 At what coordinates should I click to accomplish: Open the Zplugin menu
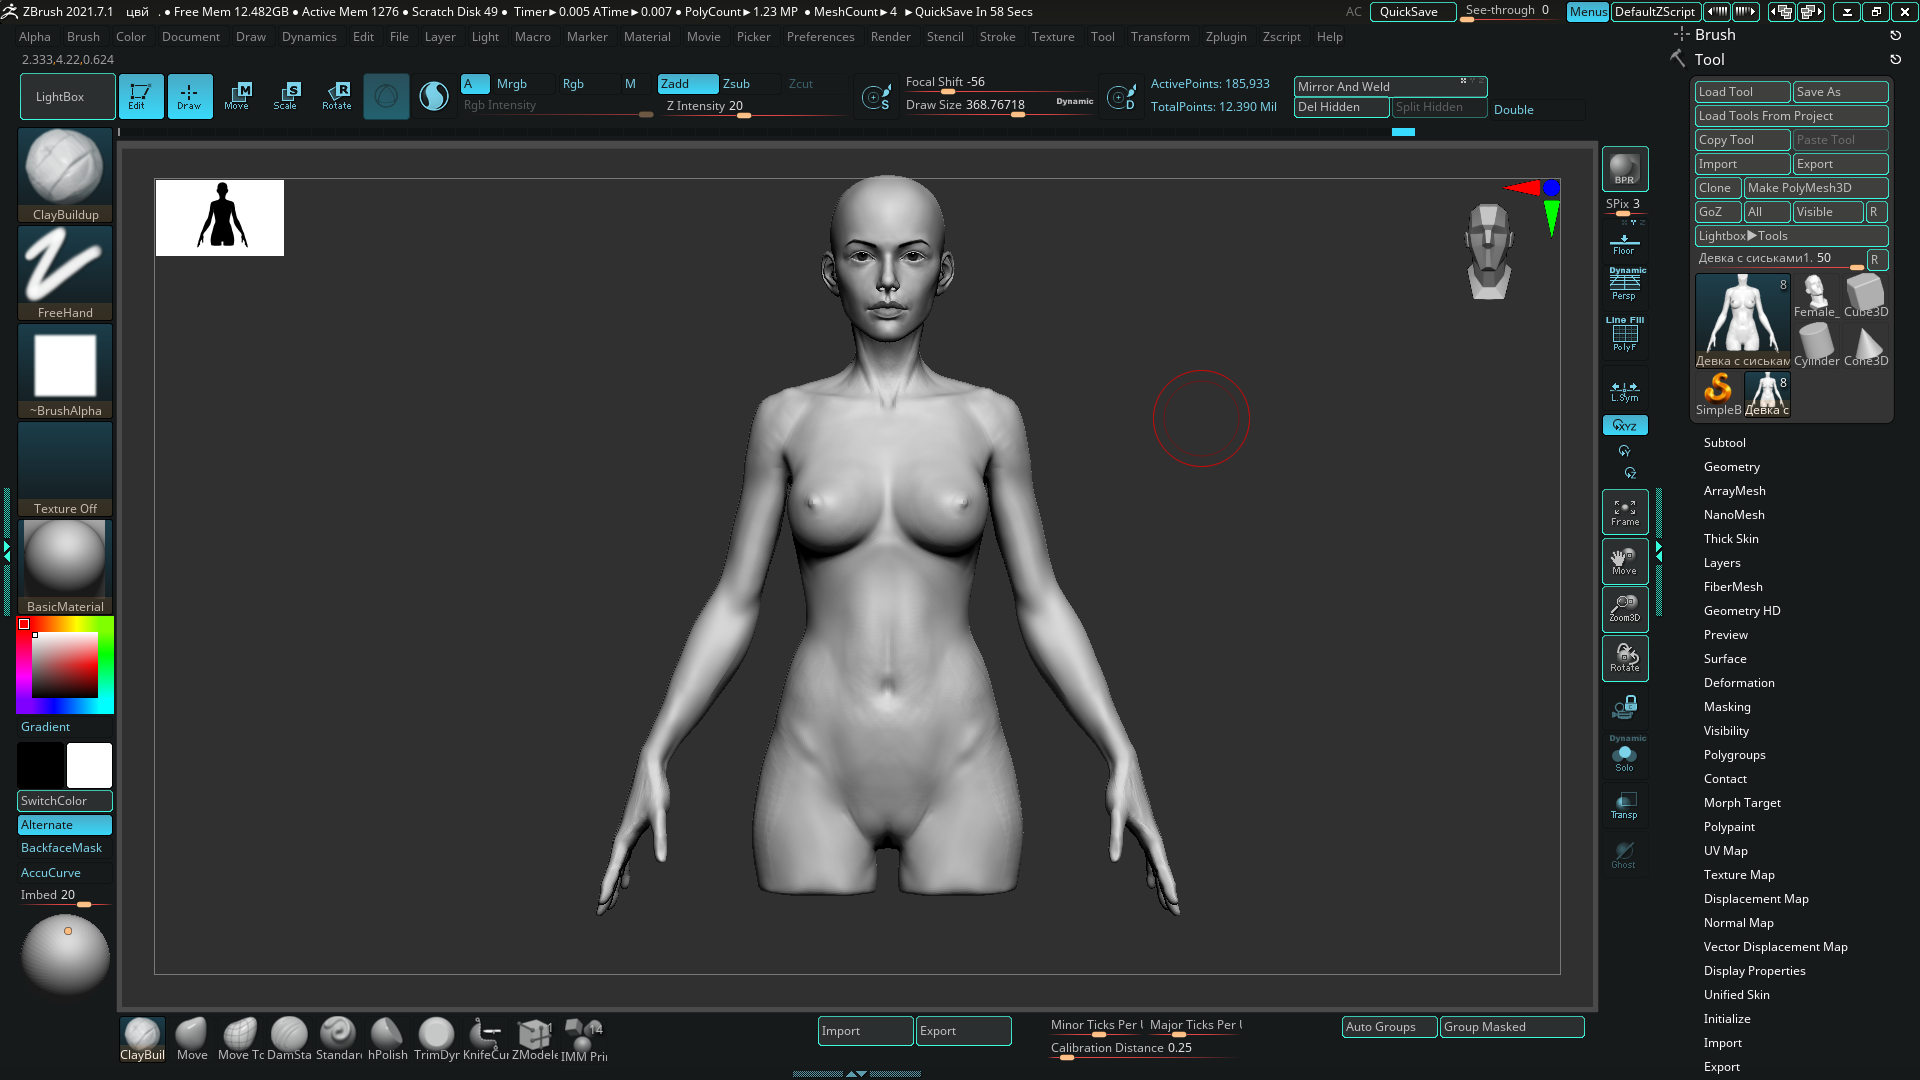point(1226,37)
